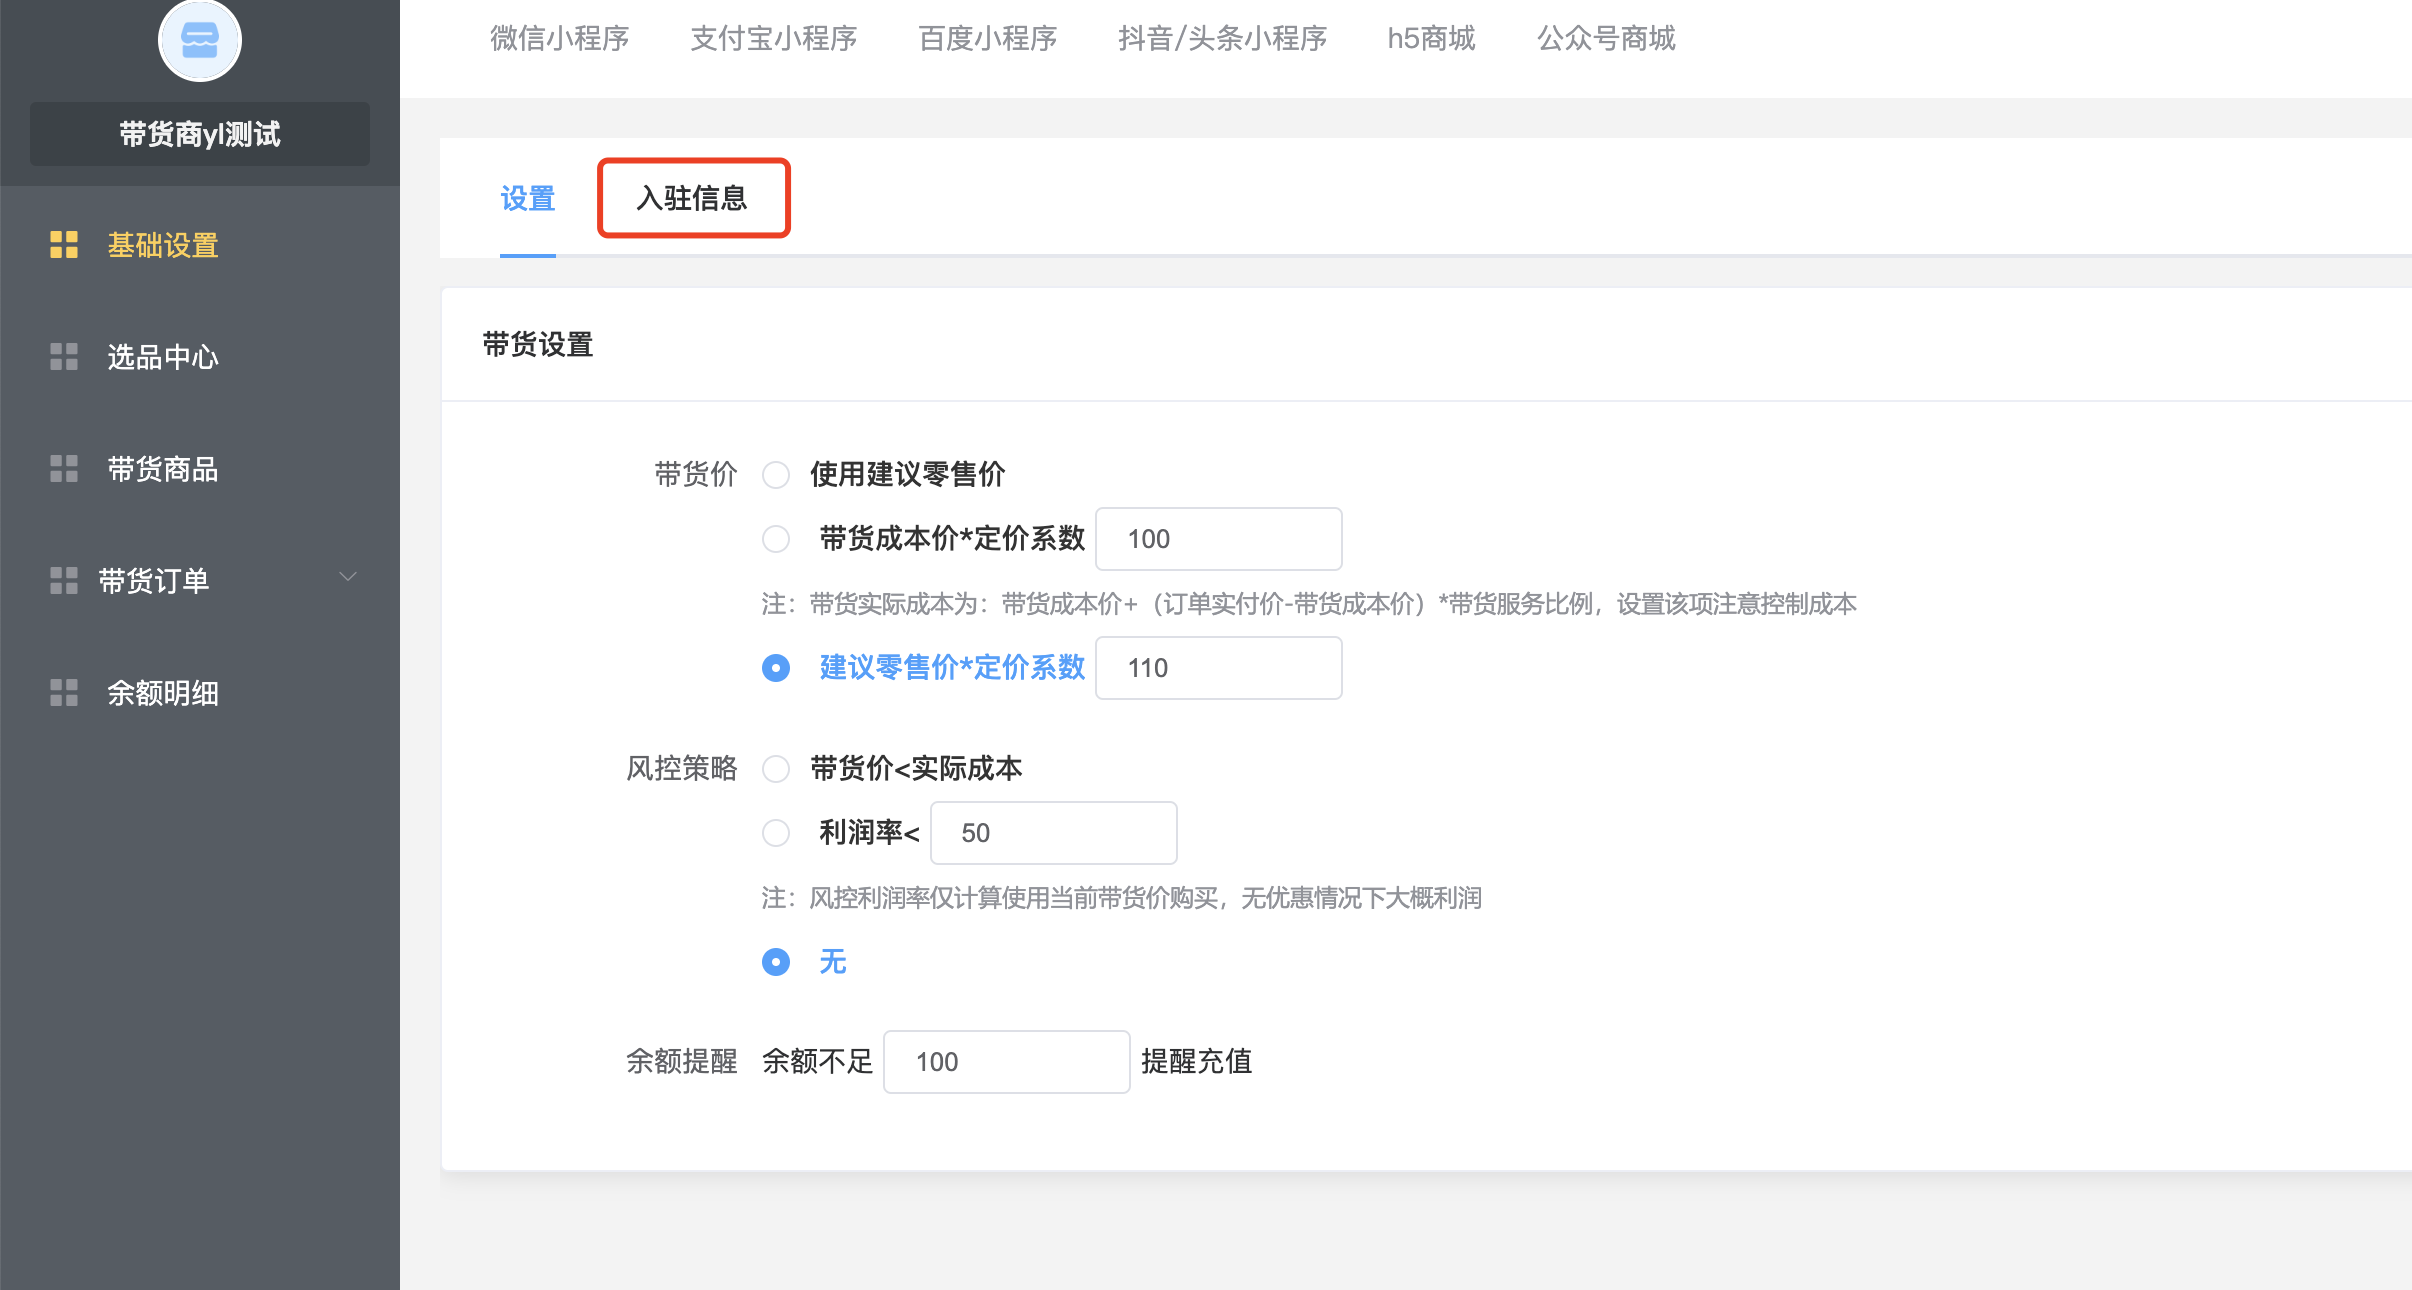This screenshot has height=1290, width=2412.
Task: Select 带货成本价*定价系数 radio option
Action: [776, 539]
